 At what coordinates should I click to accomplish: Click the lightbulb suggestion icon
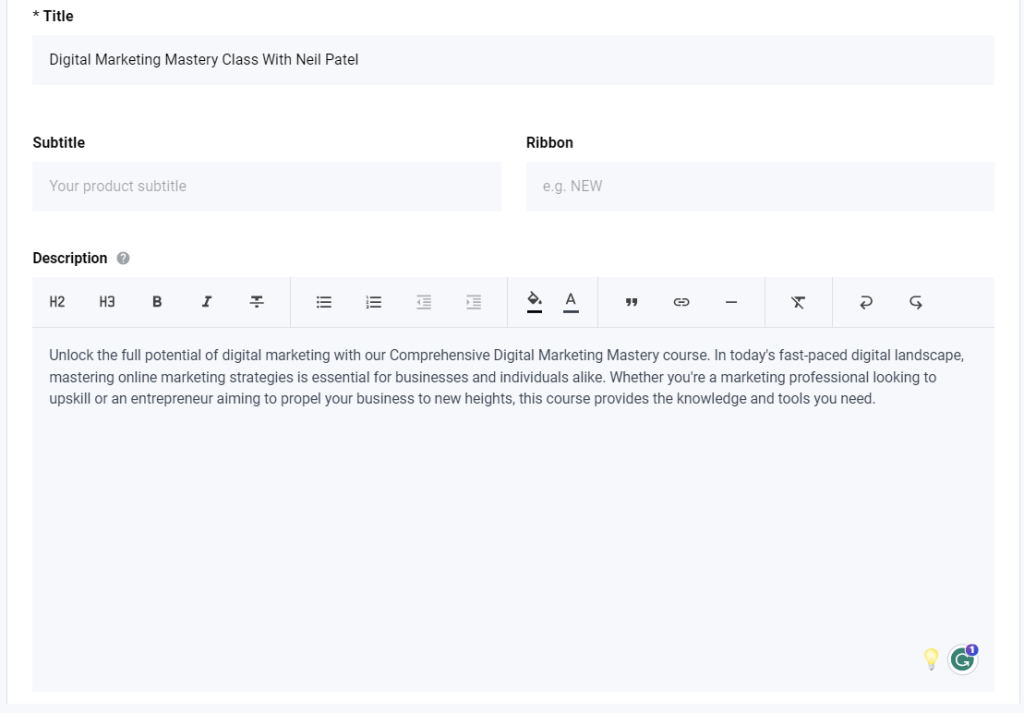[x=931, y=658]
